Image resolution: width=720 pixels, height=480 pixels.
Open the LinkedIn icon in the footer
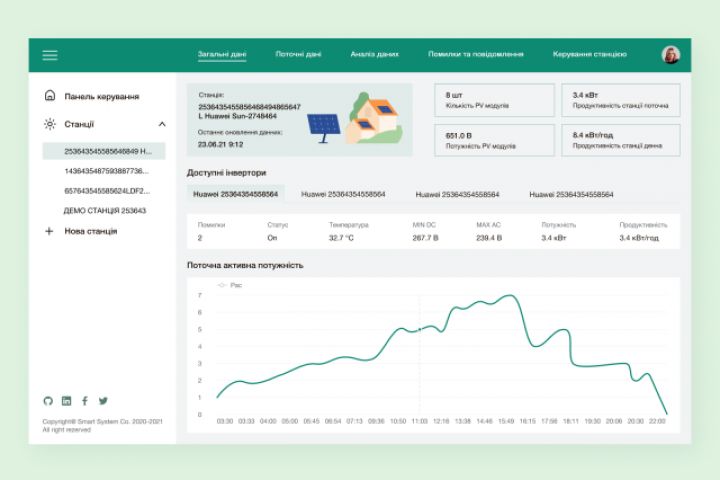(x=67, y=401)
